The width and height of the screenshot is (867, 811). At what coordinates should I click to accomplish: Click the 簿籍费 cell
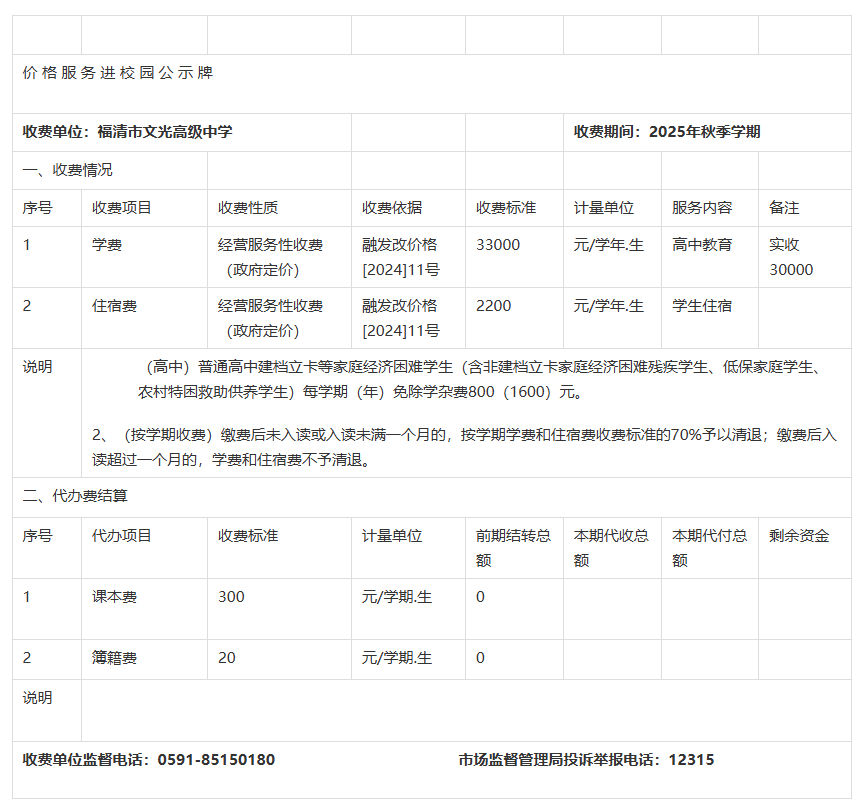coord(114,658)
